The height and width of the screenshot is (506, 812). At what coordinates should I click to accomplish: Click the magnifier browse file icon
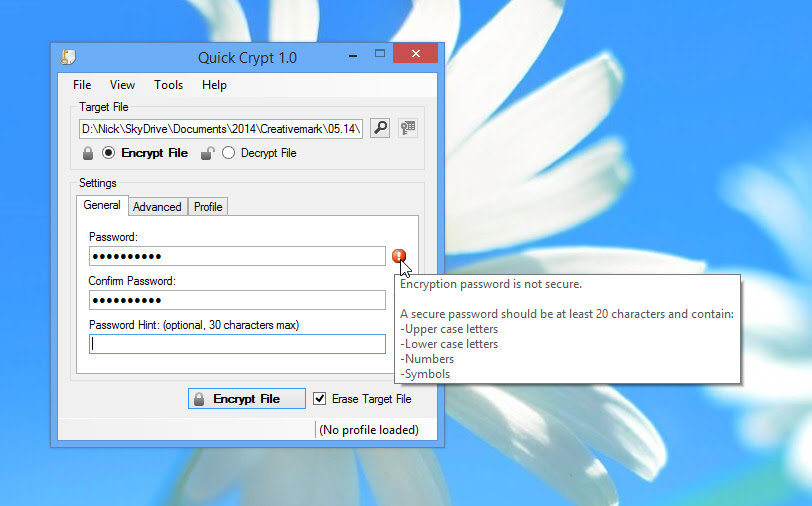click(380, 127)
